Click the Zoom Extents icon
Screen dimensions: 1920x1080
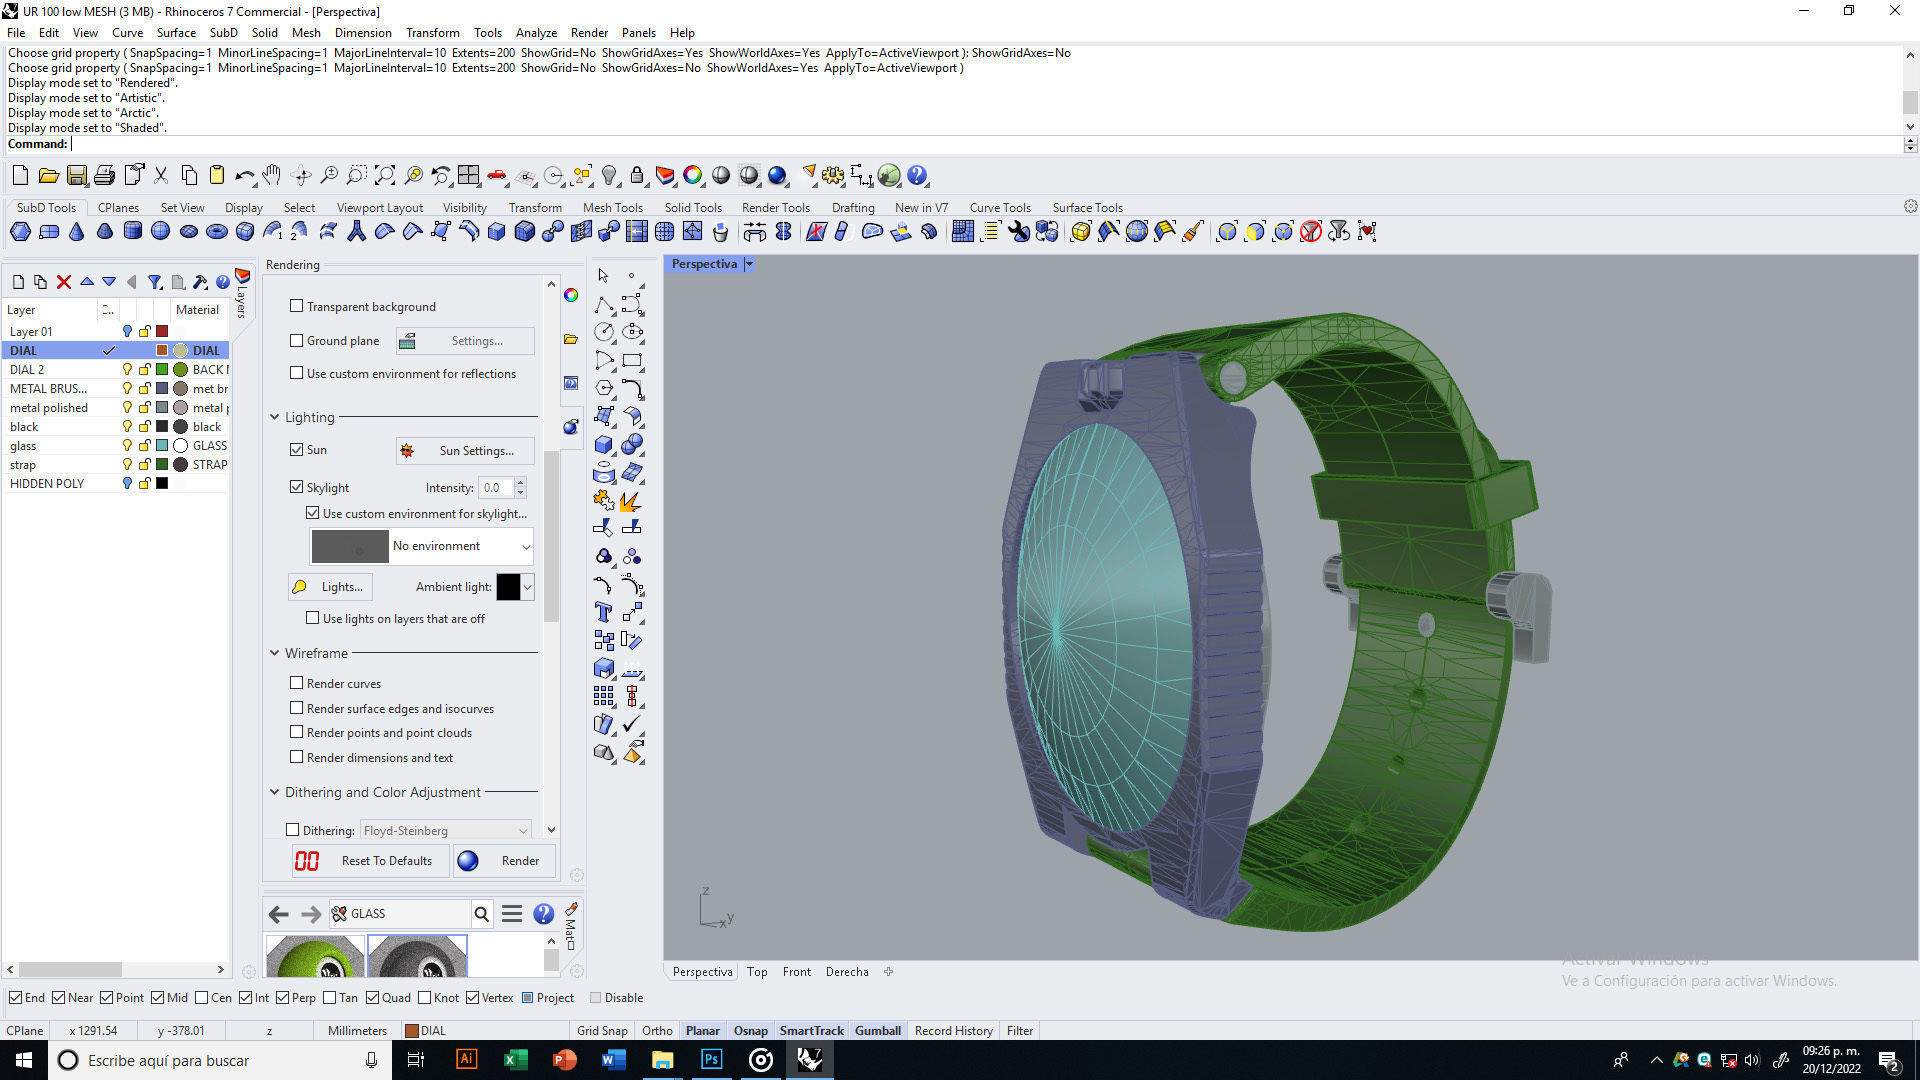pos(385,176)
